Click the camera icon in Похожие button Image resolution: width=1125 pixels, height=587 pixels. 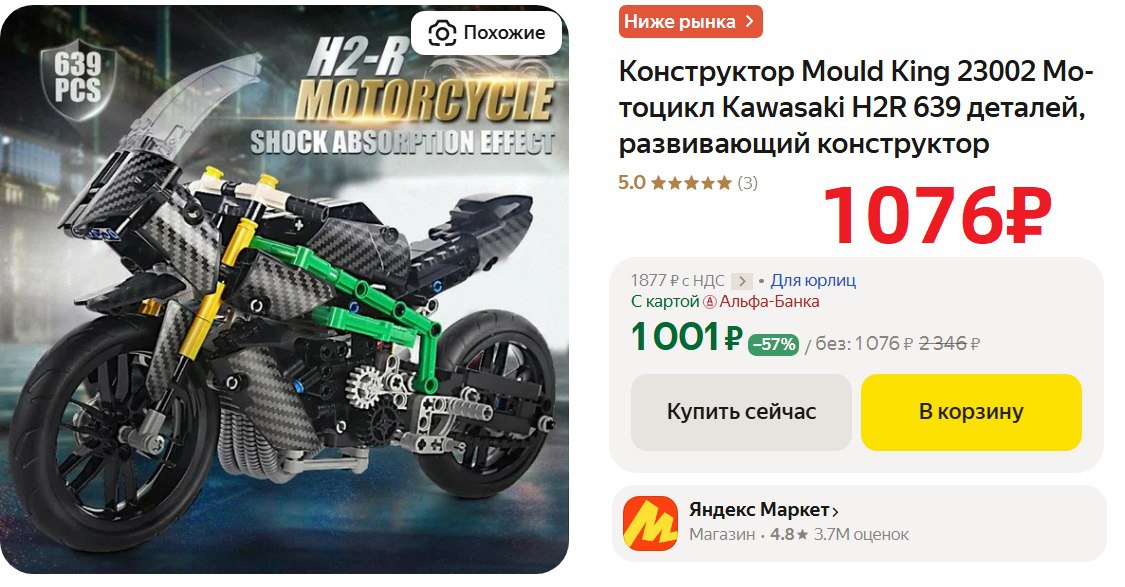442,33
